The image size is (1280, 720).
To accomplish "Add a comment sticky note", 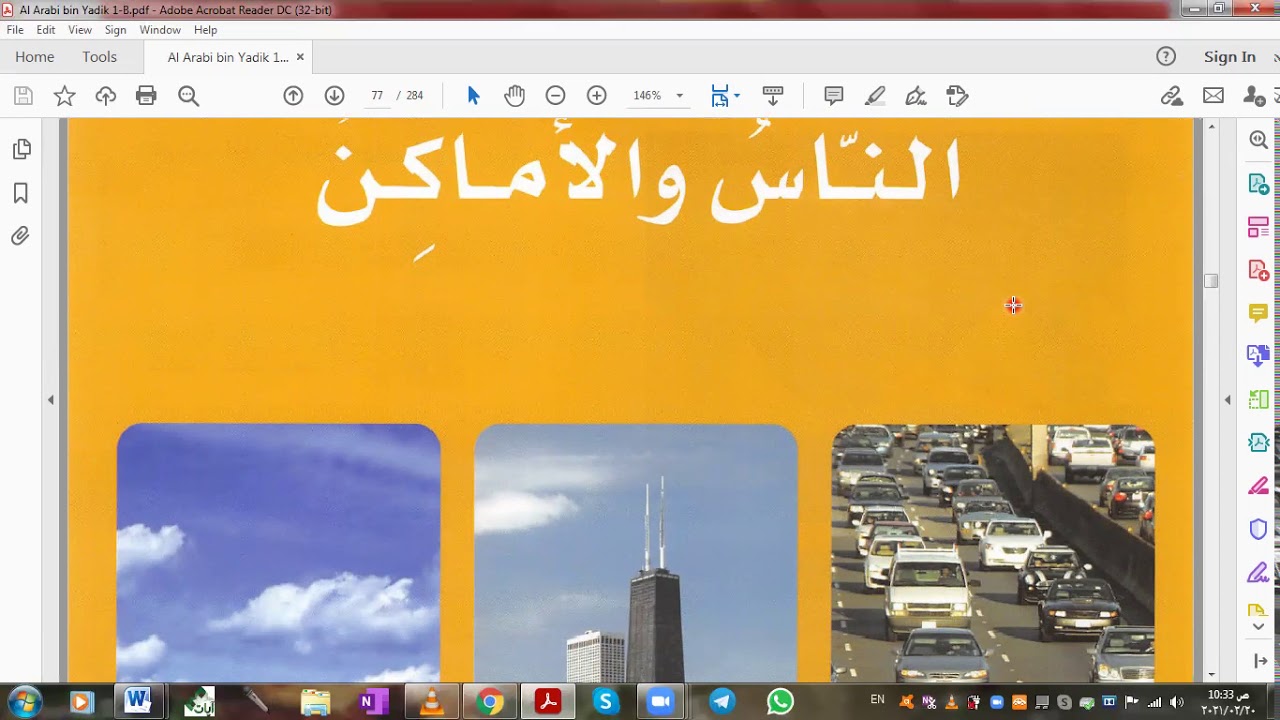I will (833, 96).
